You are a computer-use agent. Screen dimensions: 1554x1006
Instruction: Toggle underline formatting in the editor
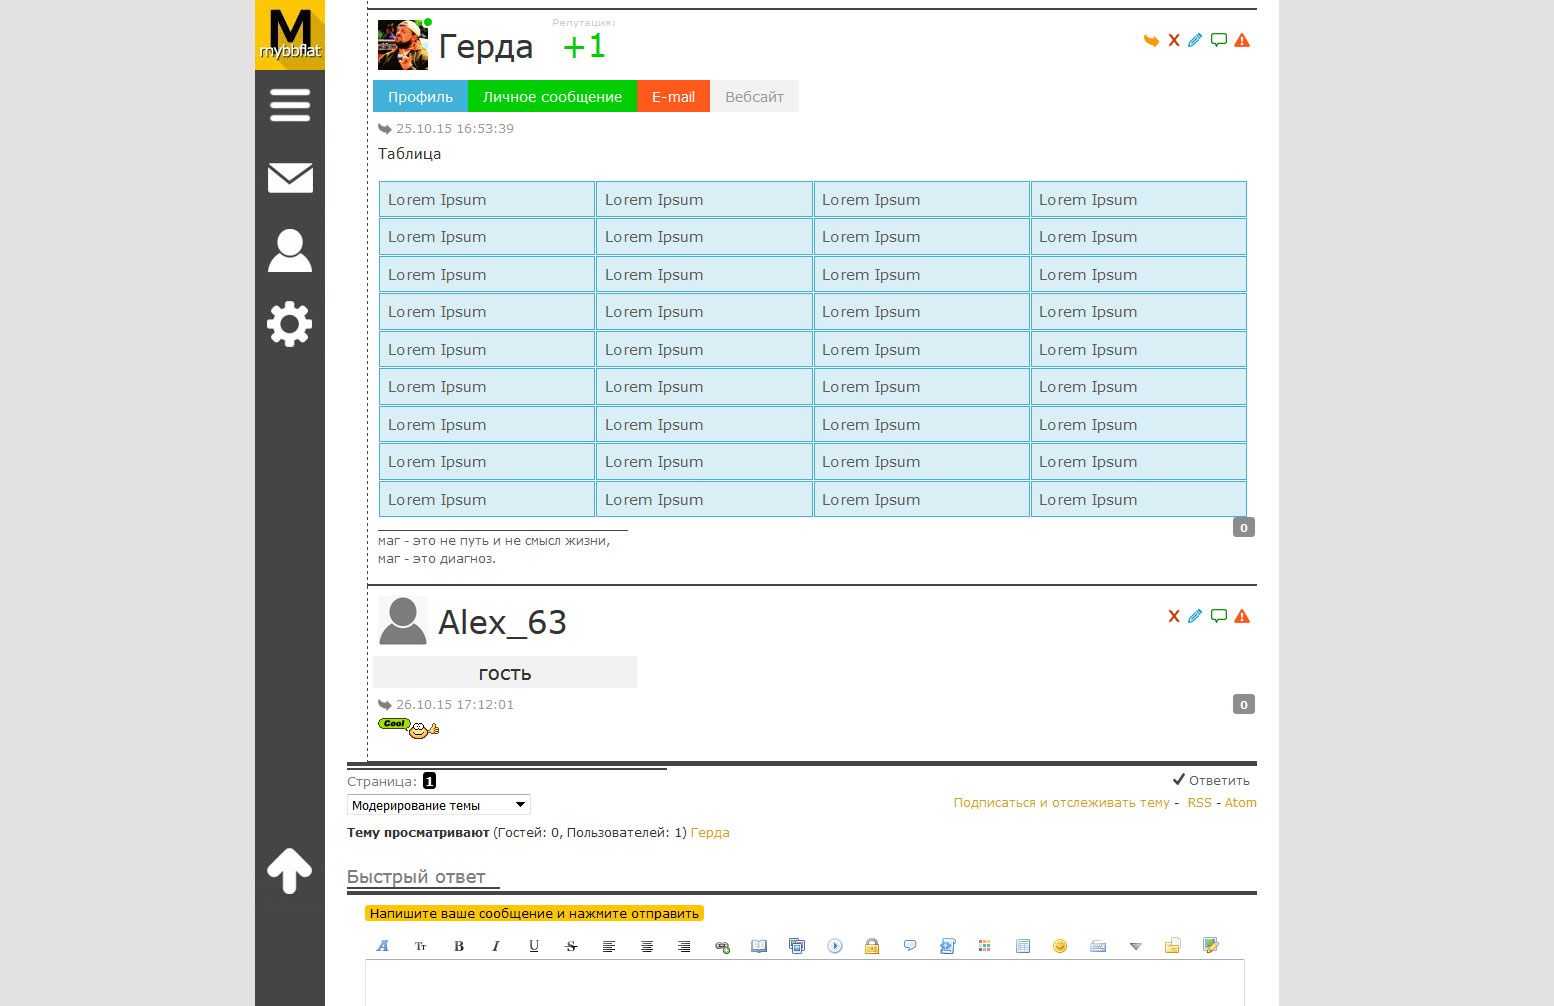[534, 946]
